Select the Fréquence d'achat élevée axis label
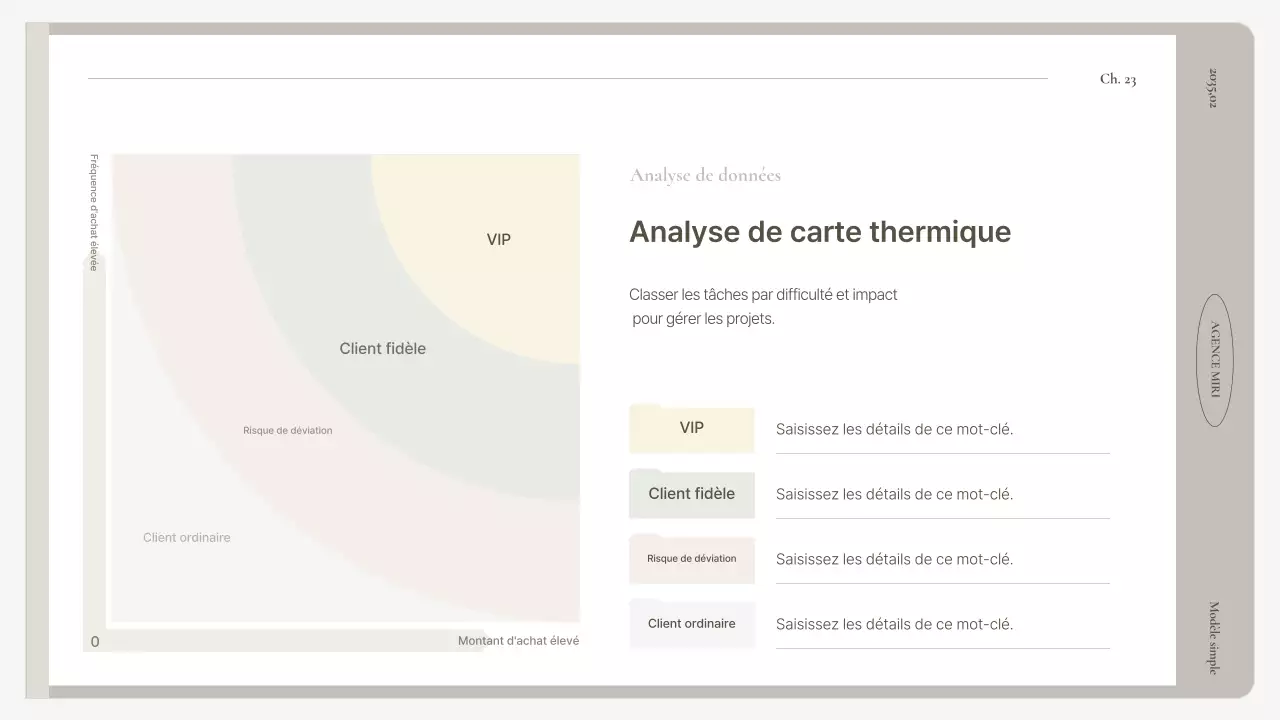 tap(93, 210)
